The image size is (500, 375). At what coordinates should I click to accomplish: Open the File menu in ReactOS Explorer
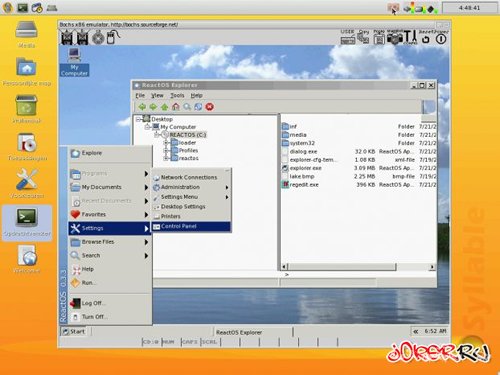tap(140, 95)
